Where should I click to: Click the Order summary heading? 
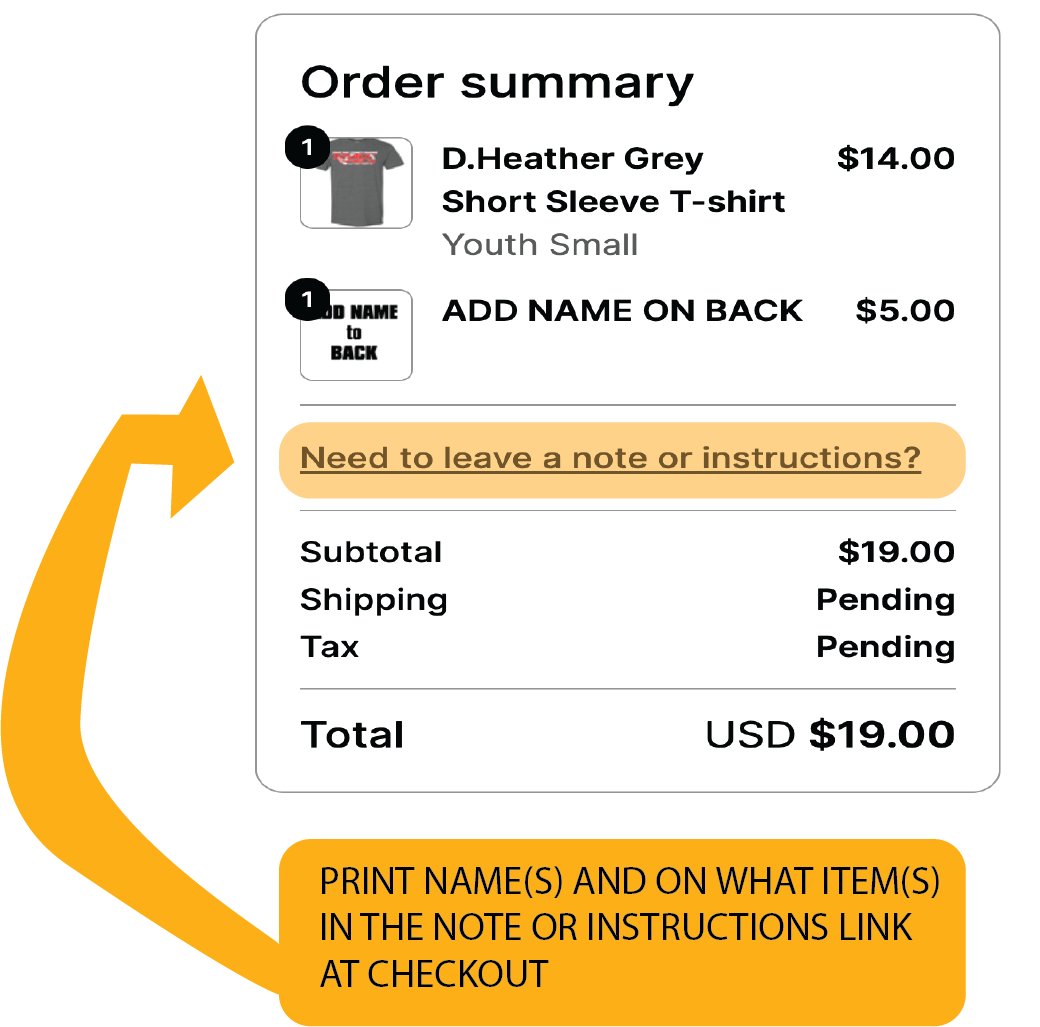click(x=496, y=83)
